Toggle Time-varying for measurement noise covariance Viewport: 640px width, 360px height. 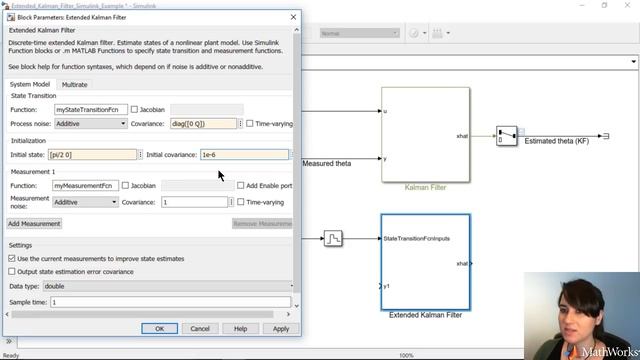240,202
